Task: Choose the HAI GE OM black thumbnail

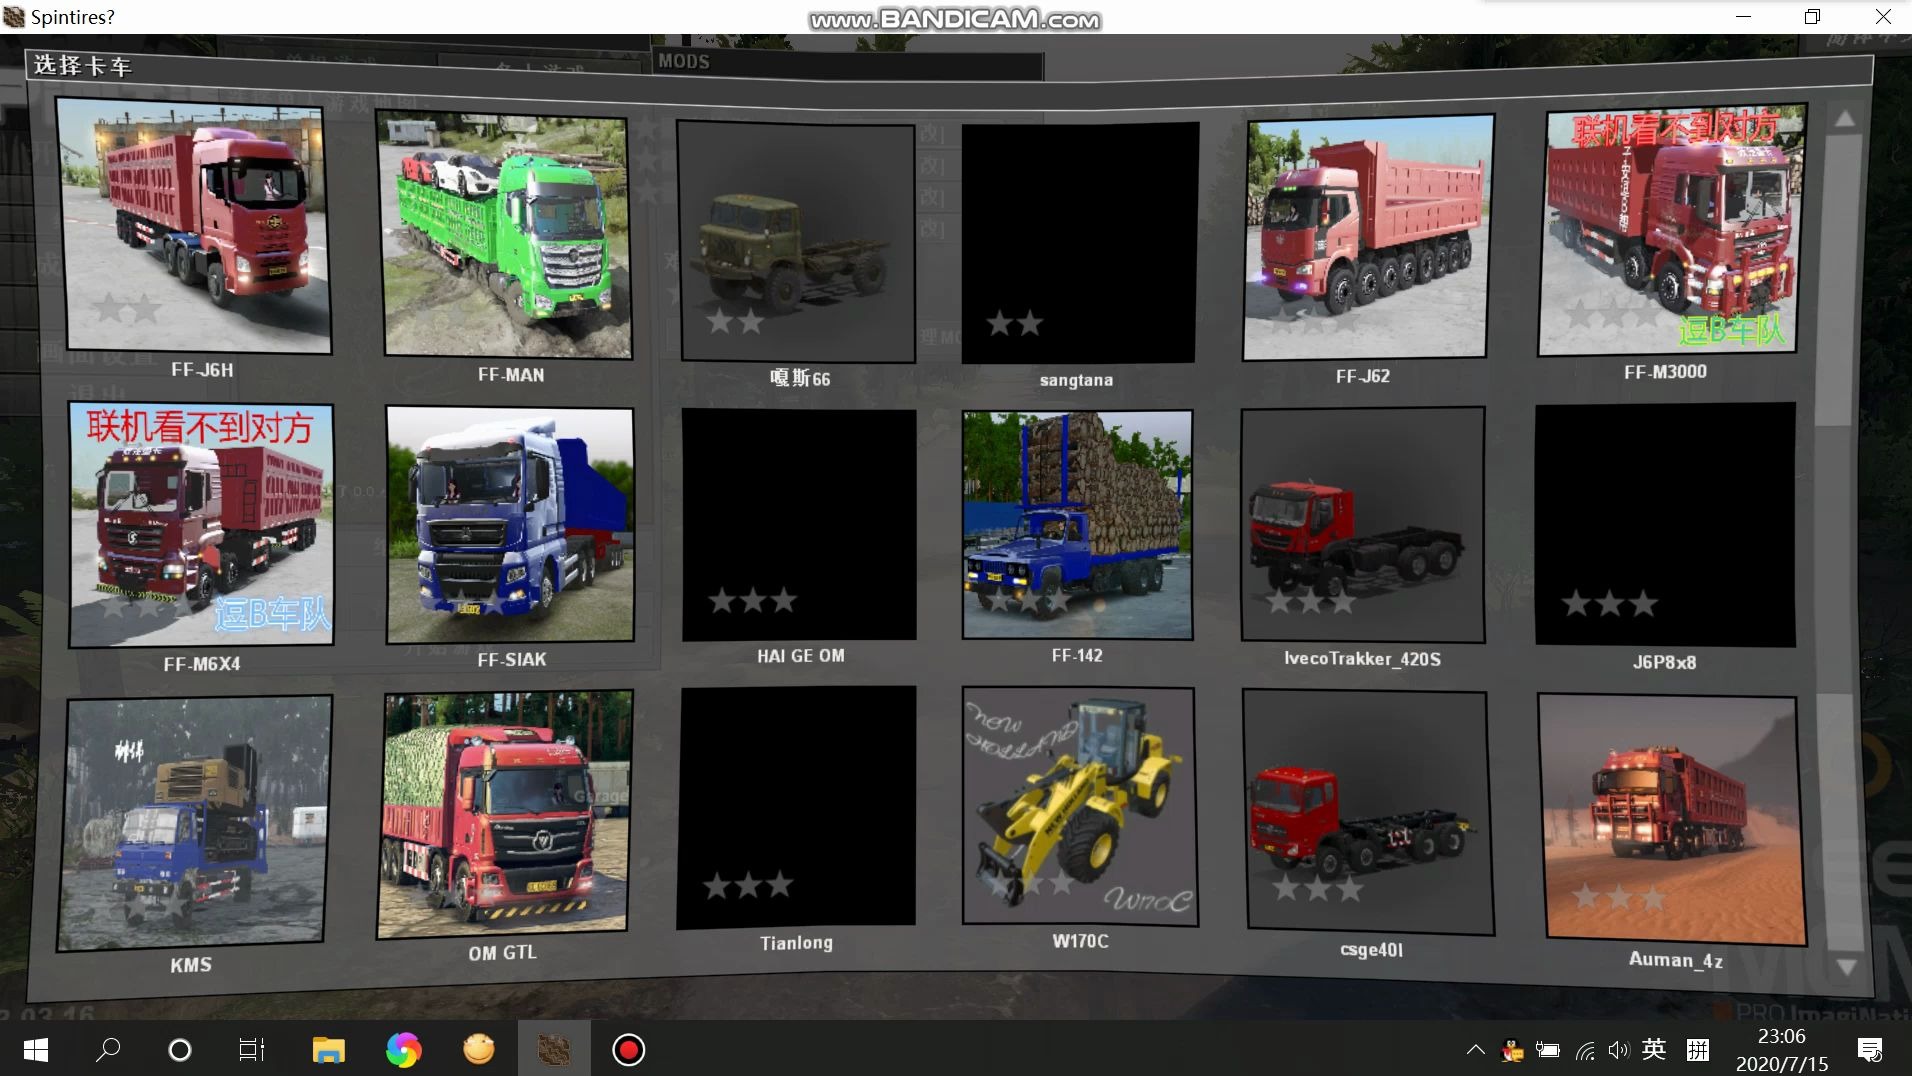Action: tap(799, 524)
